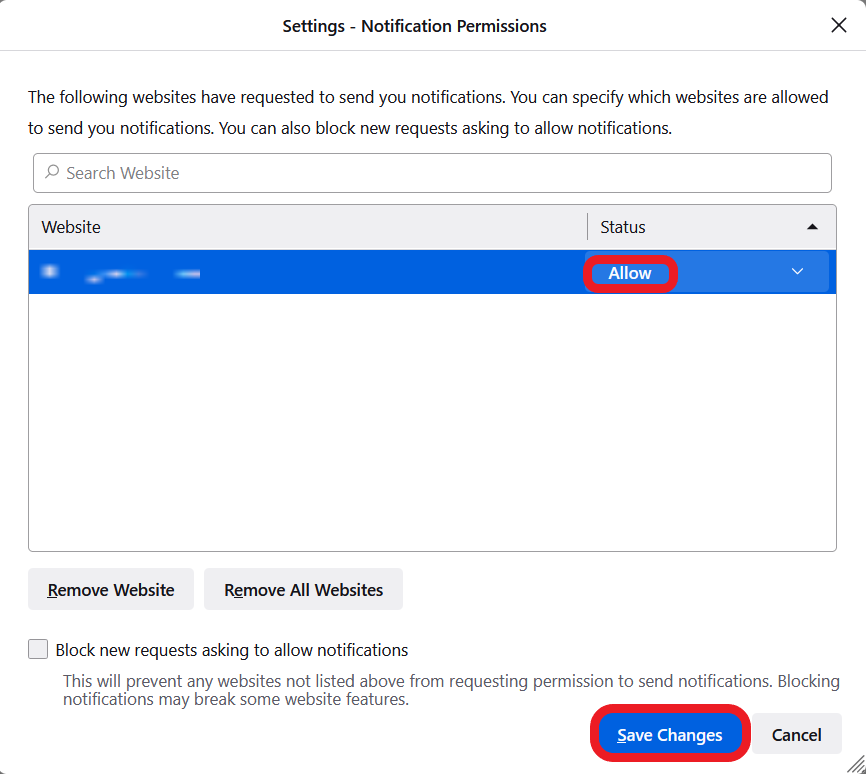Sort list by Status column header
Screen dimensions: 866x774
[690, 227]
